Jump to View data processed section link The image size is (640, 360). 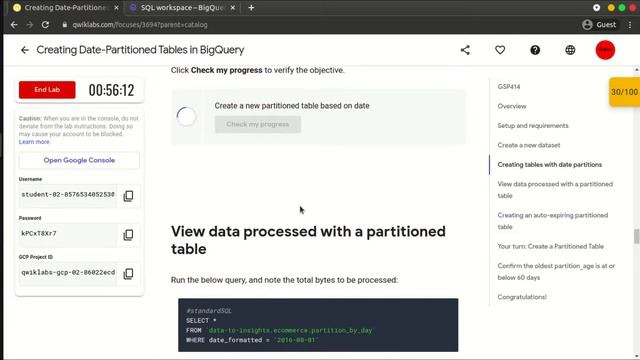(x=555, y=190)
